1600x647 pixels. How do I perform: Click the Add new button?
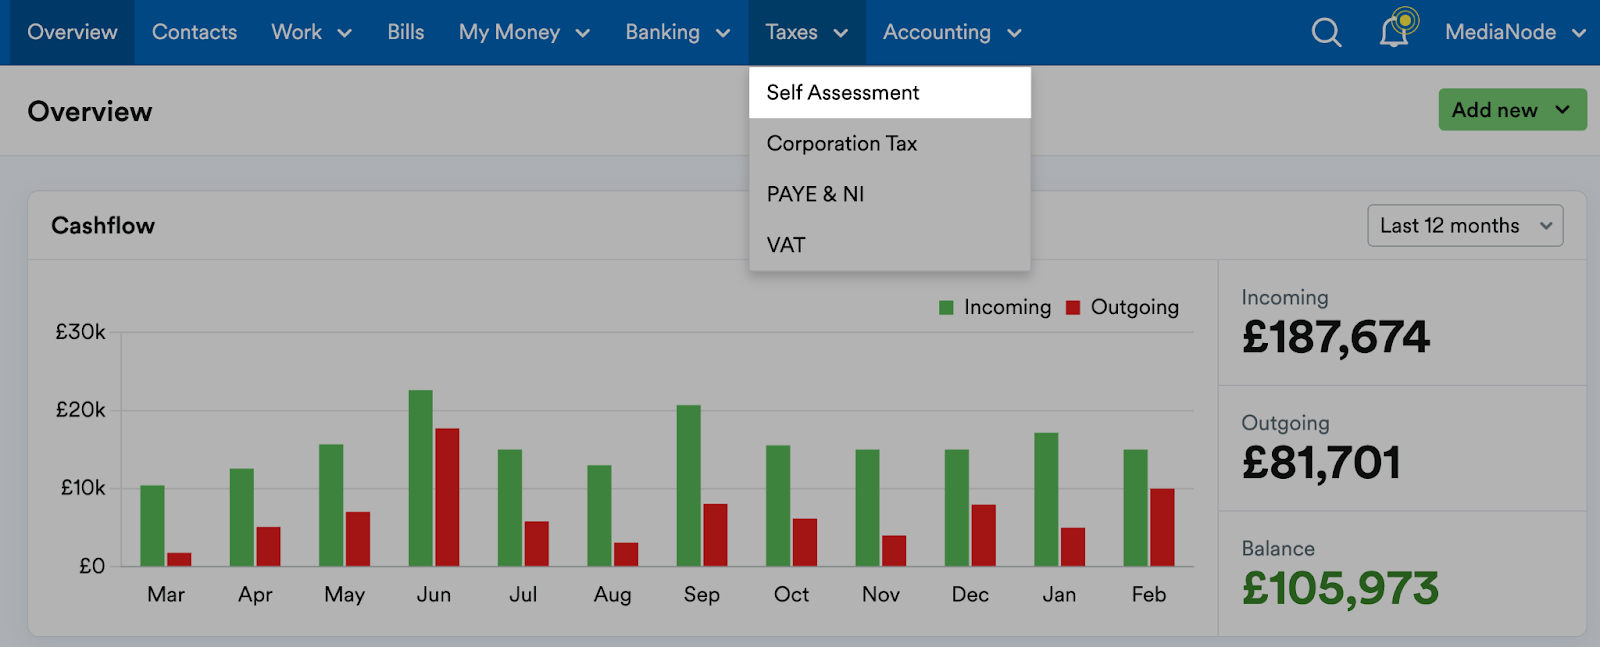[x=1512, y=110]
